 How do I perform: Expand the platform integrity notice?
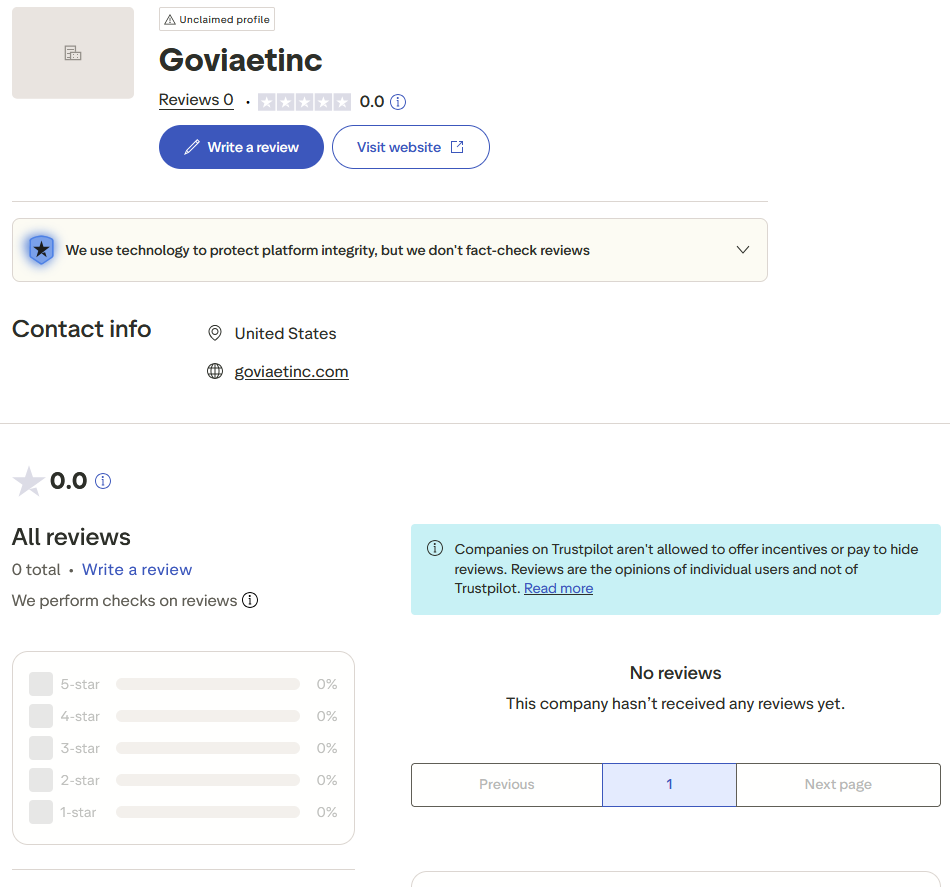click(x=743, y=250)
